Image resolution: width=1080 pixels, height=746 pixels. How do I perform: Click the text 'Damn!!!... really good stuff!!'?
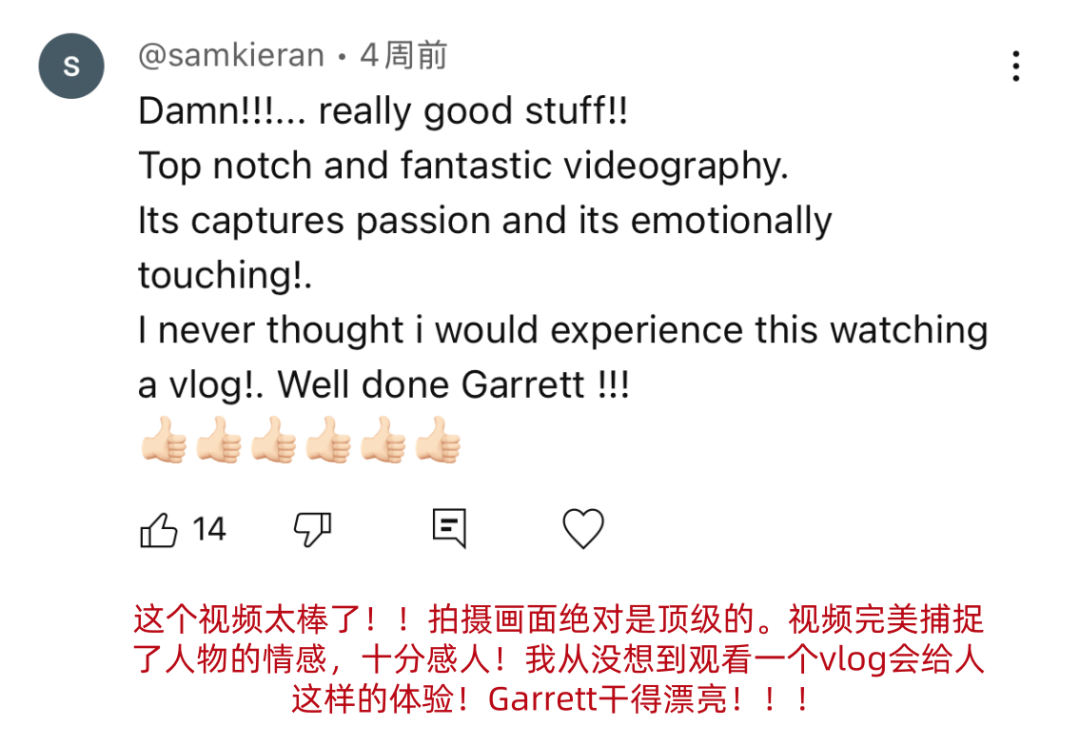click(x=383, y=112)
